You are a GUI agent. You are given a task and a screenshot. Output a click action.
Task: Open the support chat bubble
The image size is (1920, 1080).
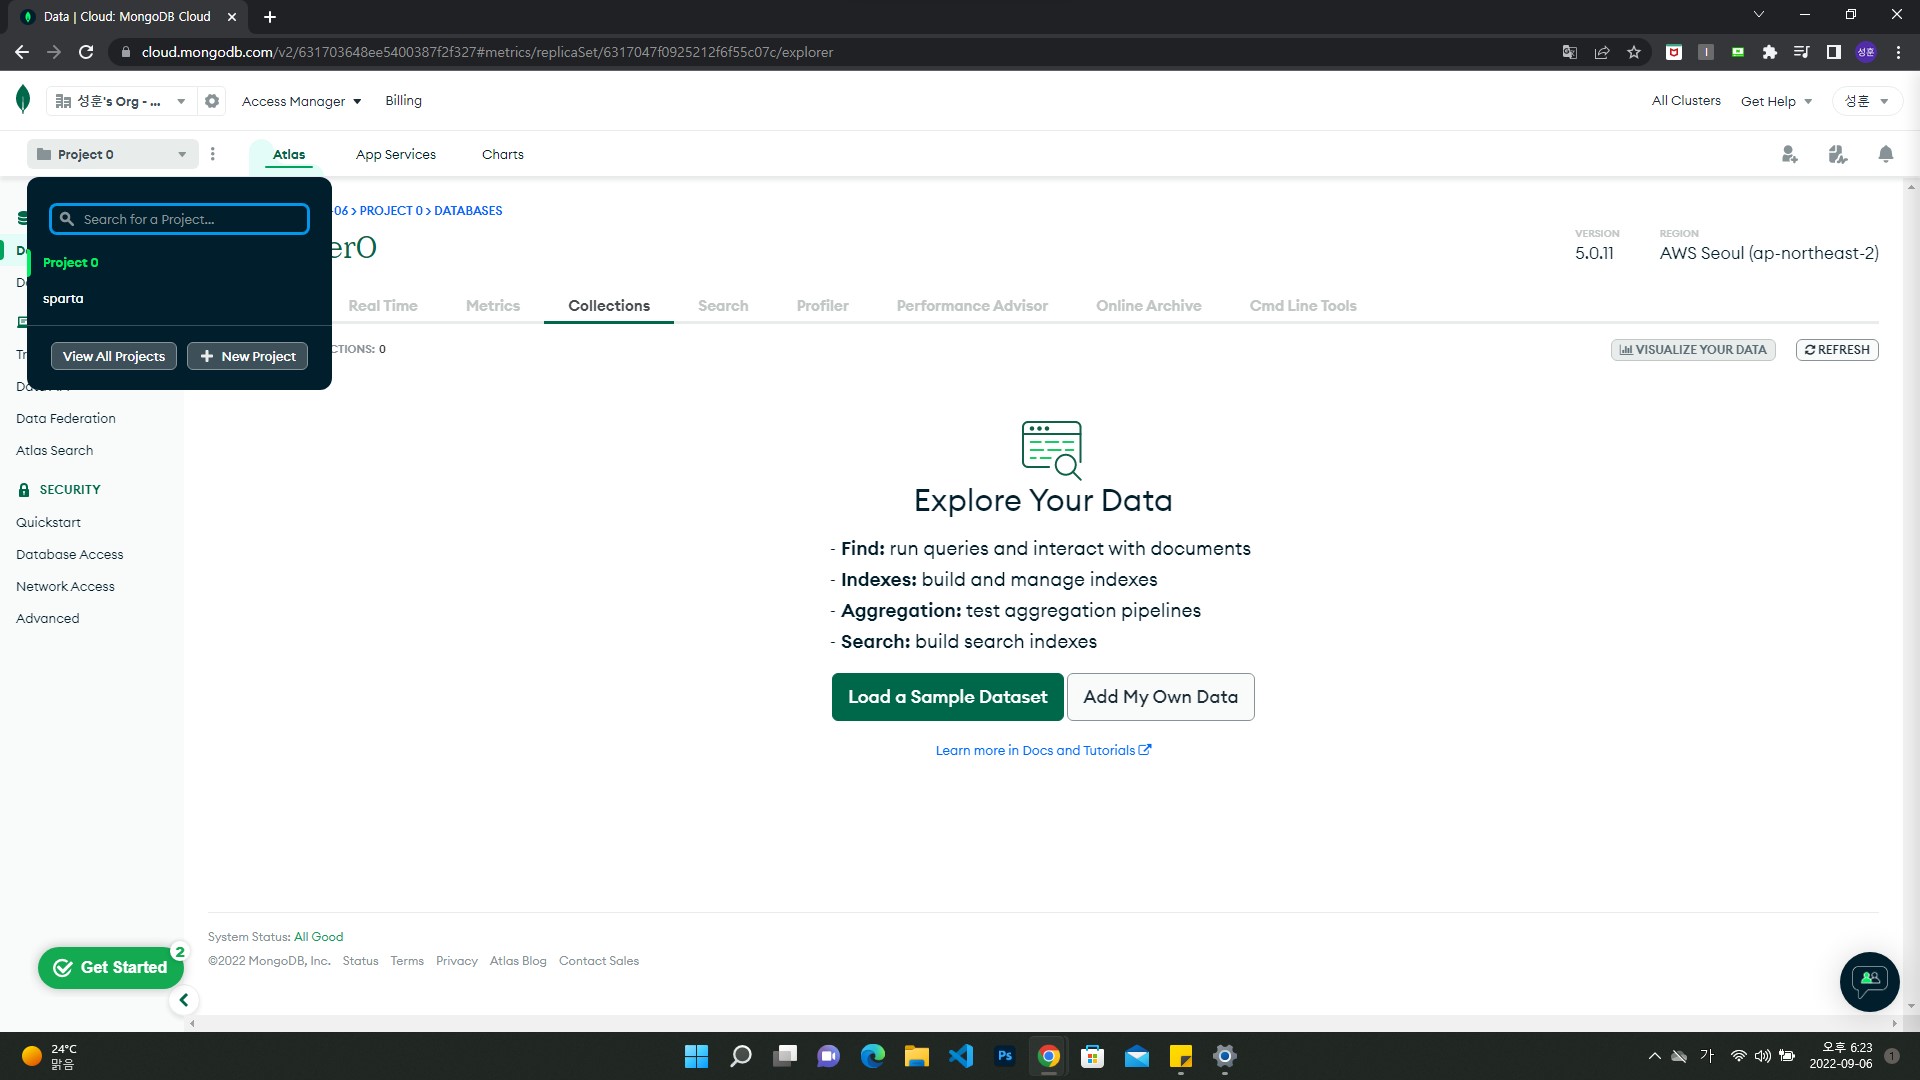(x=1869, y=981)
